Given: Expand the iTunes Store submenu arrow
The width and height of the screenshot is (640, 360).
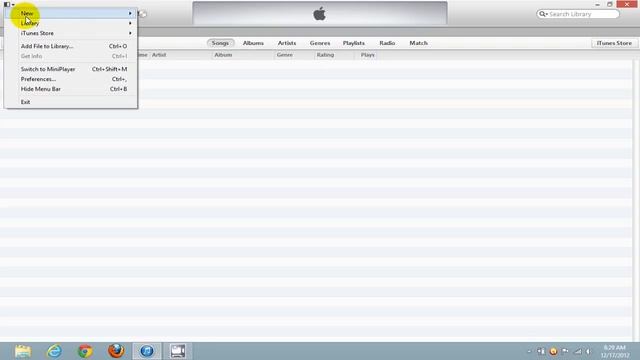Looking at the screenshot, I should 130,33.
